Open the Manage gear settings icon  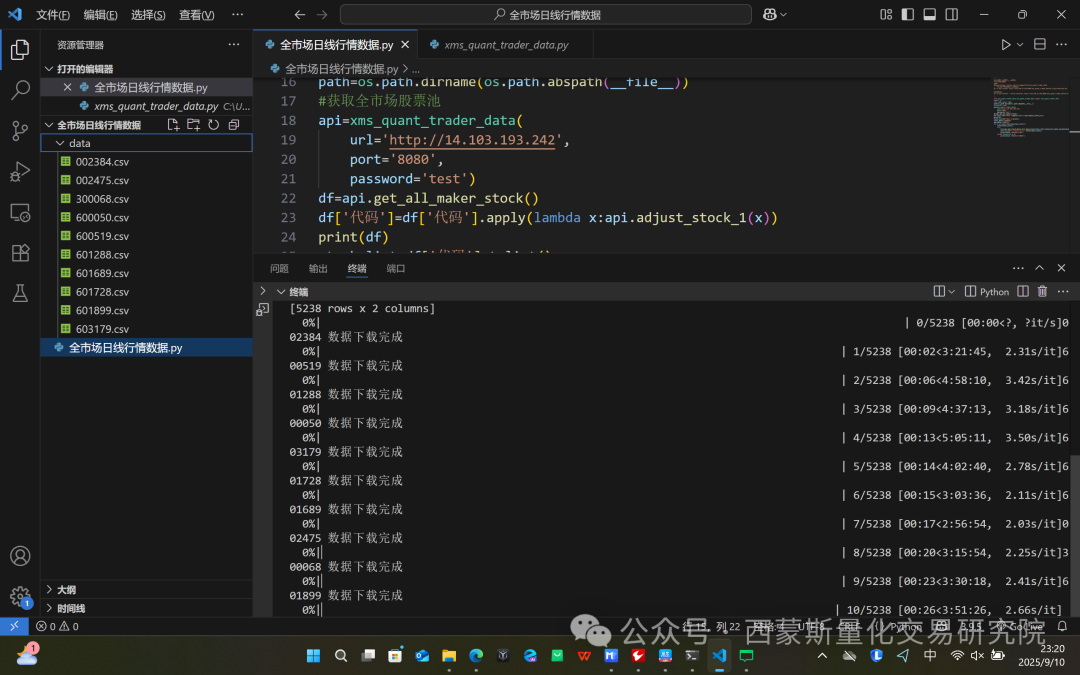[x=20, y=596]
